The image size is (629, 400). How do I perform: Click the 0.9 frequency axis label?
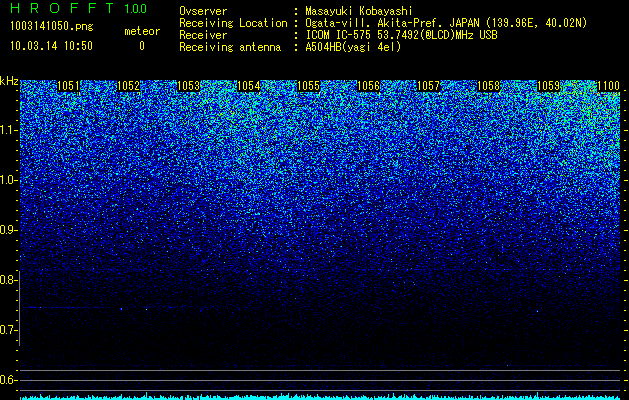click(7, 230)
